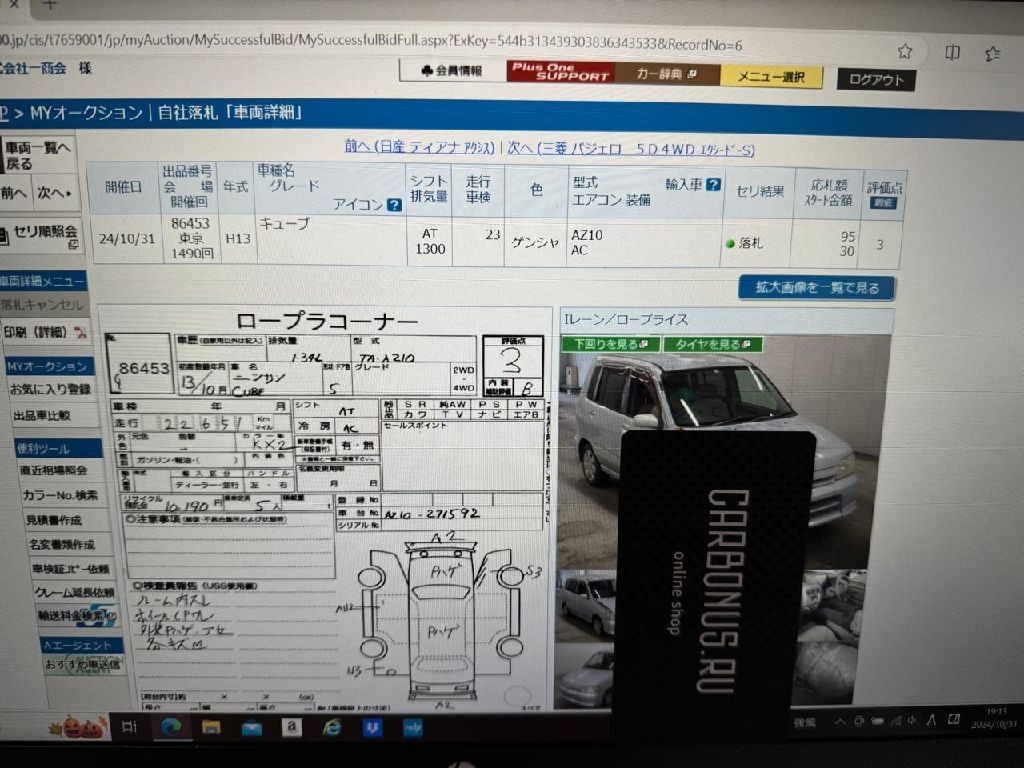Click おすすめ車送信 in the sidebar
Viewport: 1024px width, 768px height.
(82, 665)
